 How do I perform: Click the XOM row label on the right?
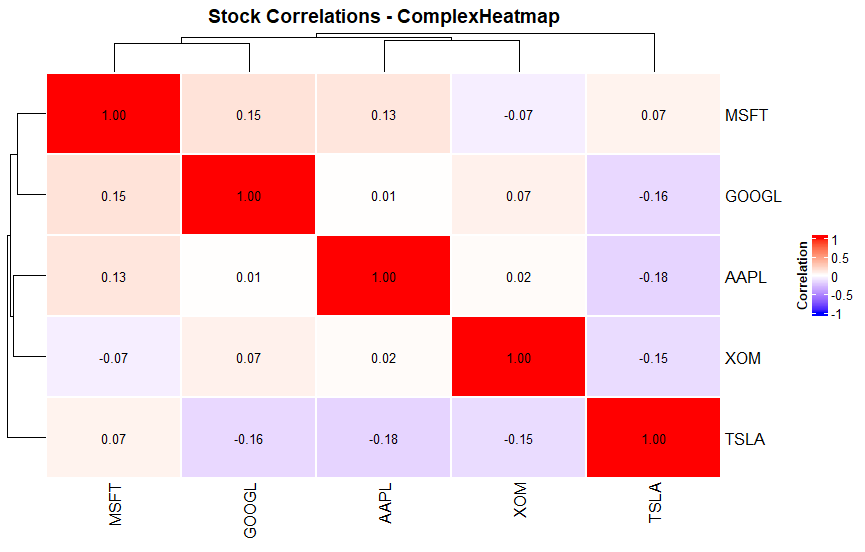click(x=743, y=358)
